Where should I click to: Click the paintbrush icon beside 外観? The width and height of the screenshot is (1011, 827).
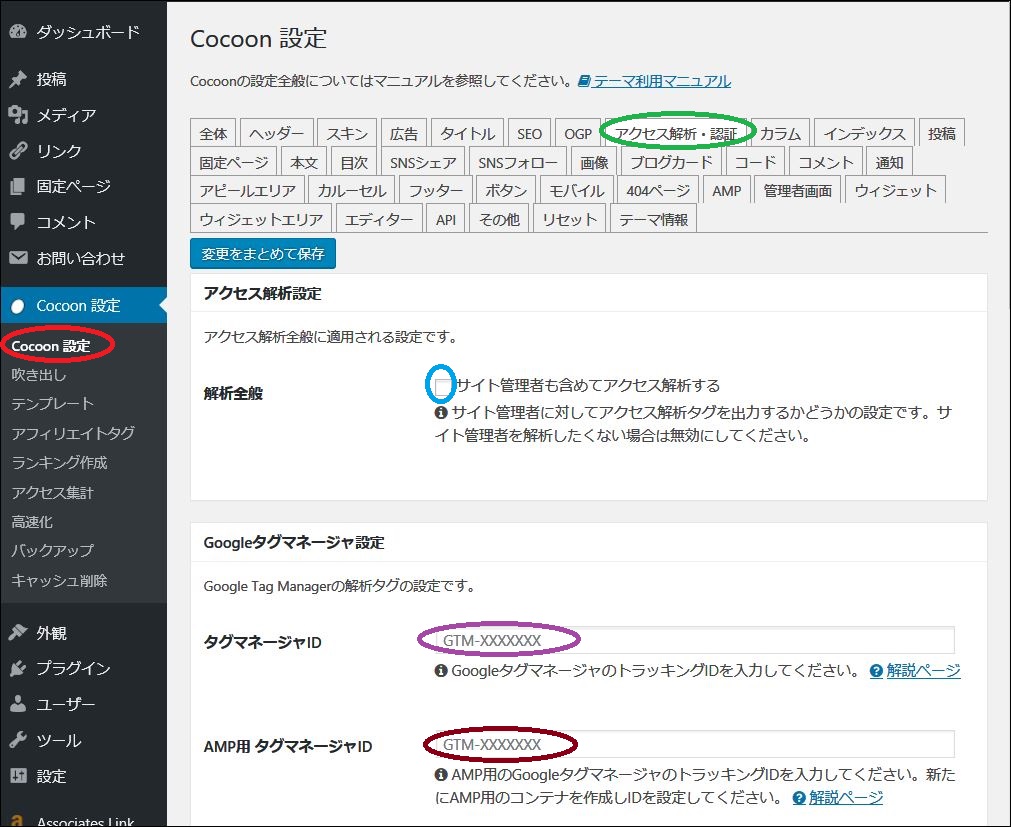click(18, 632)
